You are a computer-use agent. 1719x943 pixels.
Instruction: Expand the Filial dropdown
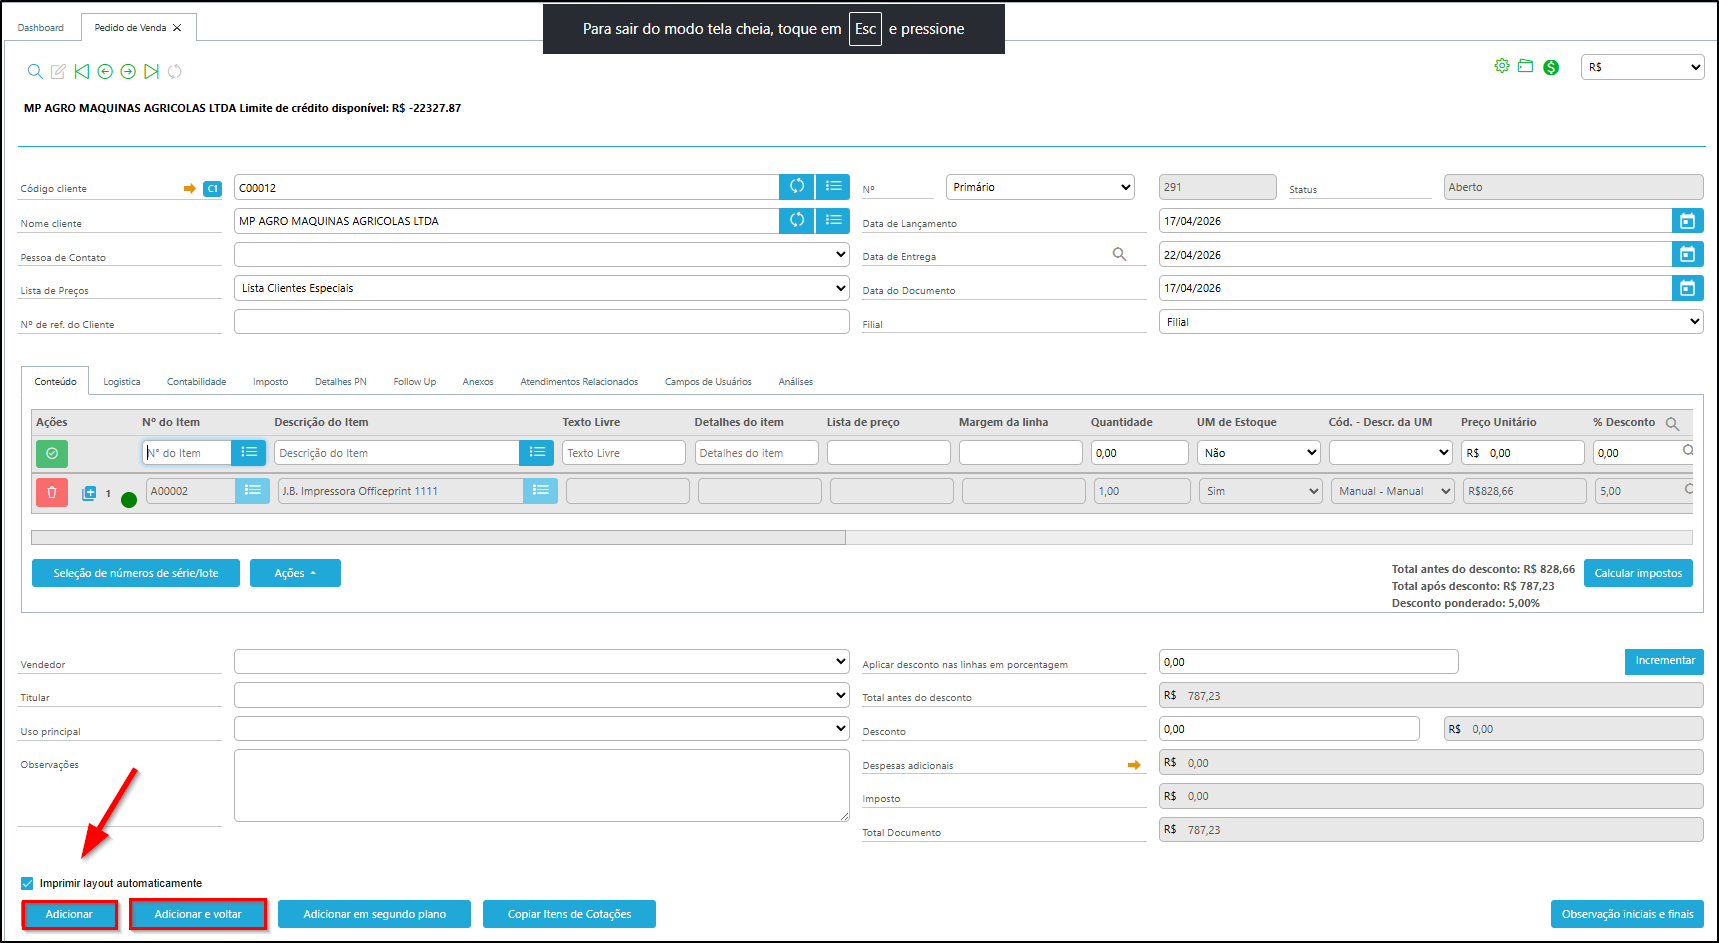click(x=1431, y=322)
